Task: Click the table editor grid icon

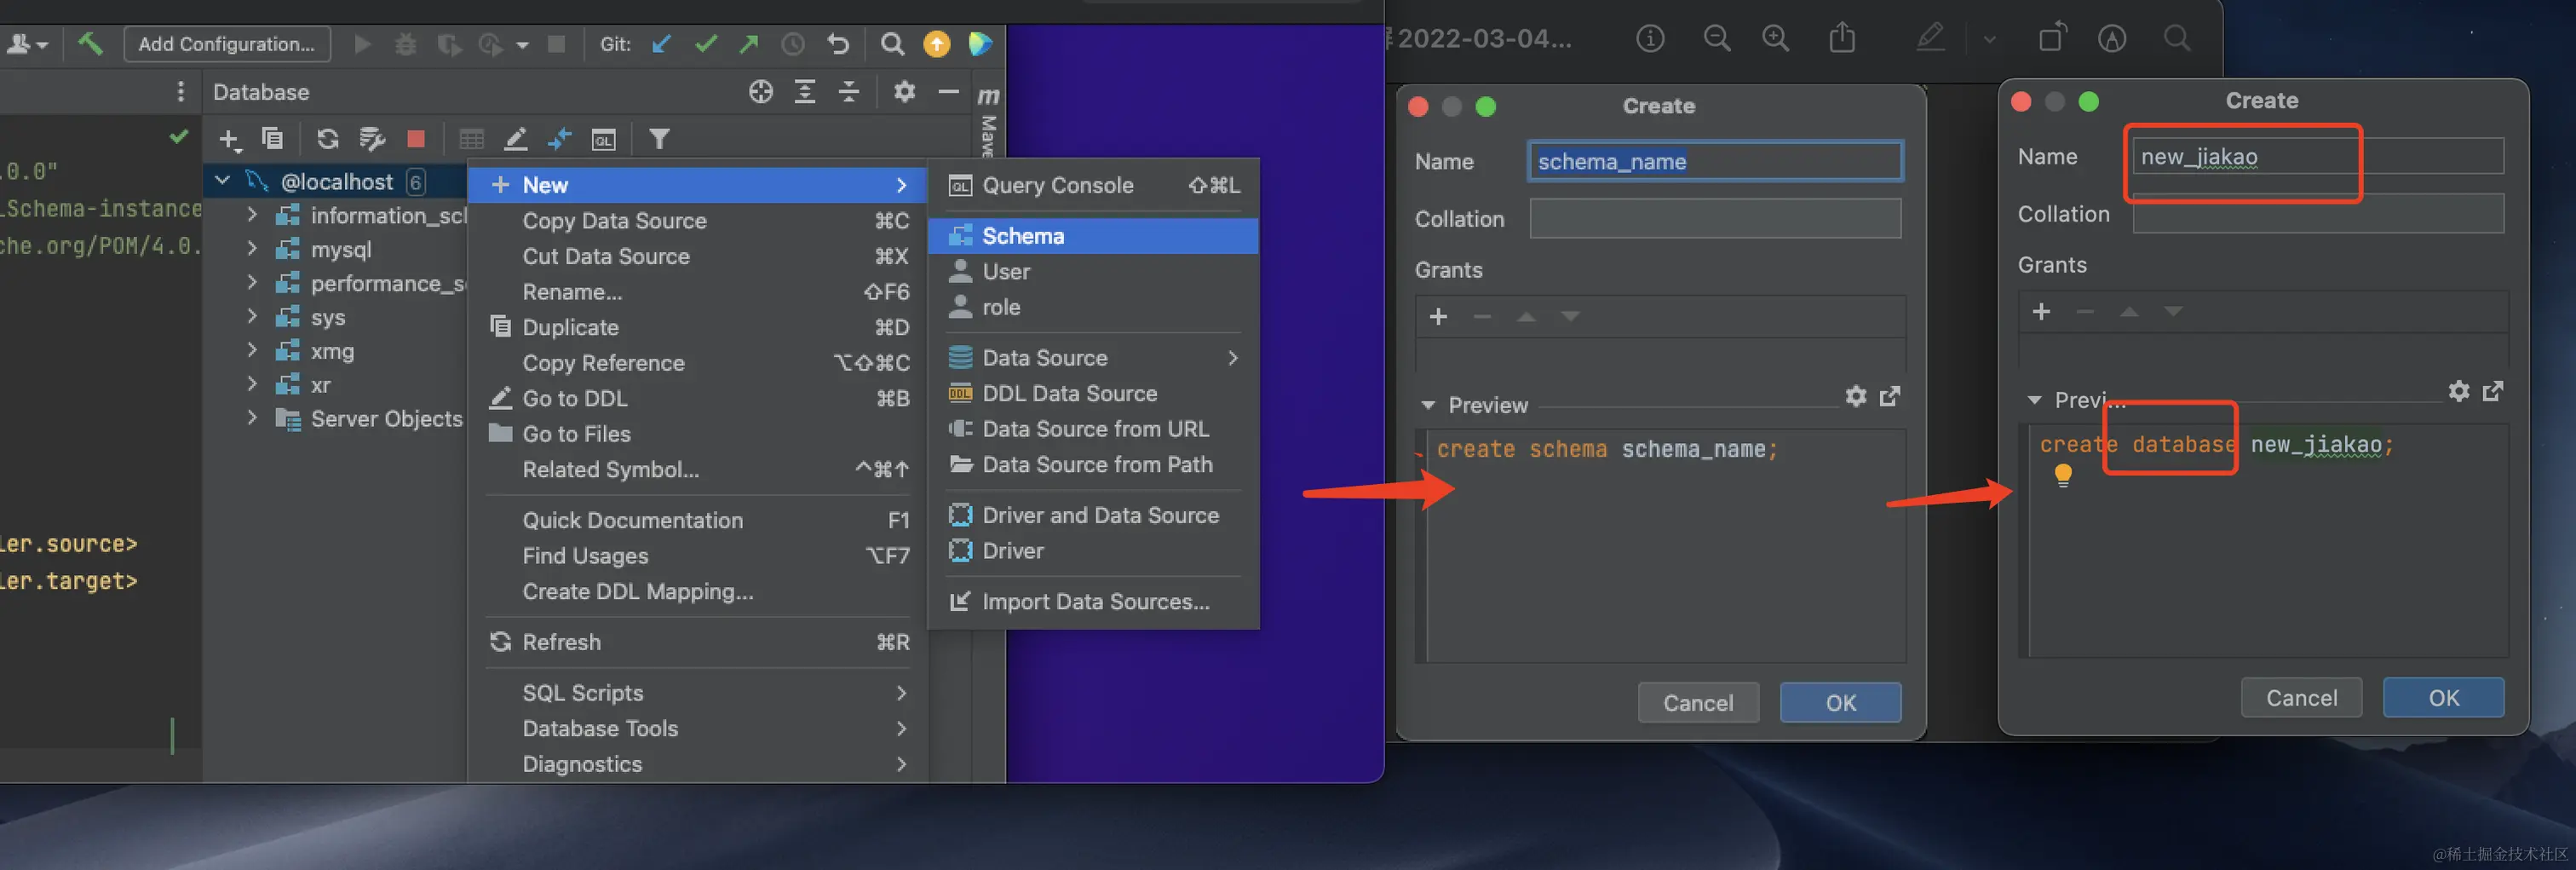Action: (x=471, y=139)
